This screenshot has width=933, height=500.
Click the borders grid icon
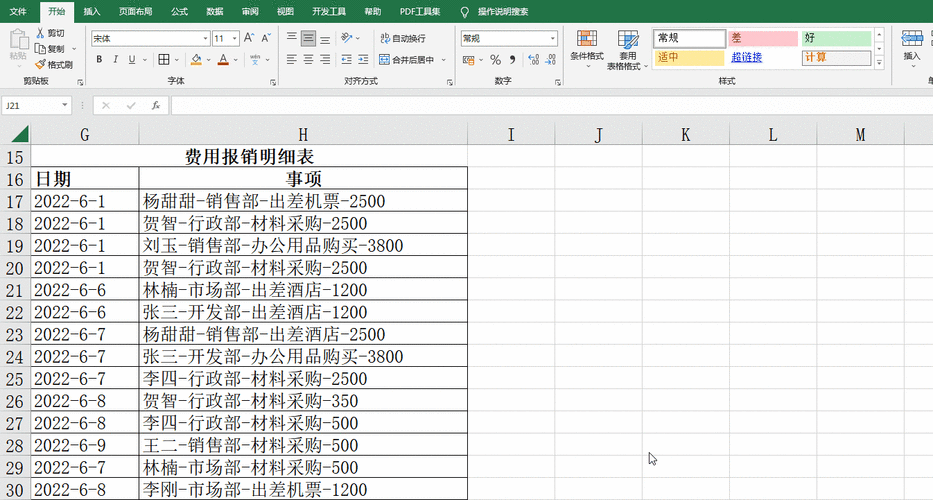(x=164, y=60)
